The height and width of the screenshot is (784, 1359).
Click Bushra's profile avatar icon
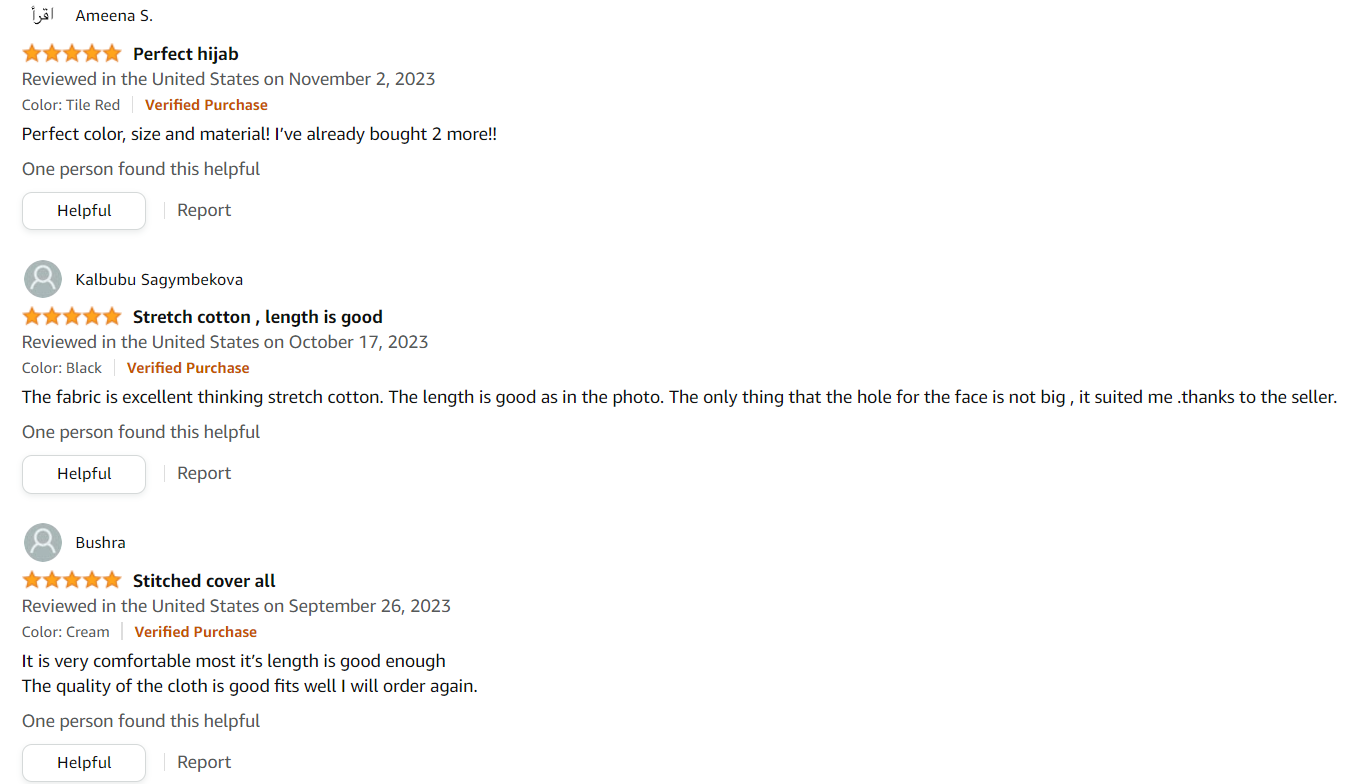point(43,542)
